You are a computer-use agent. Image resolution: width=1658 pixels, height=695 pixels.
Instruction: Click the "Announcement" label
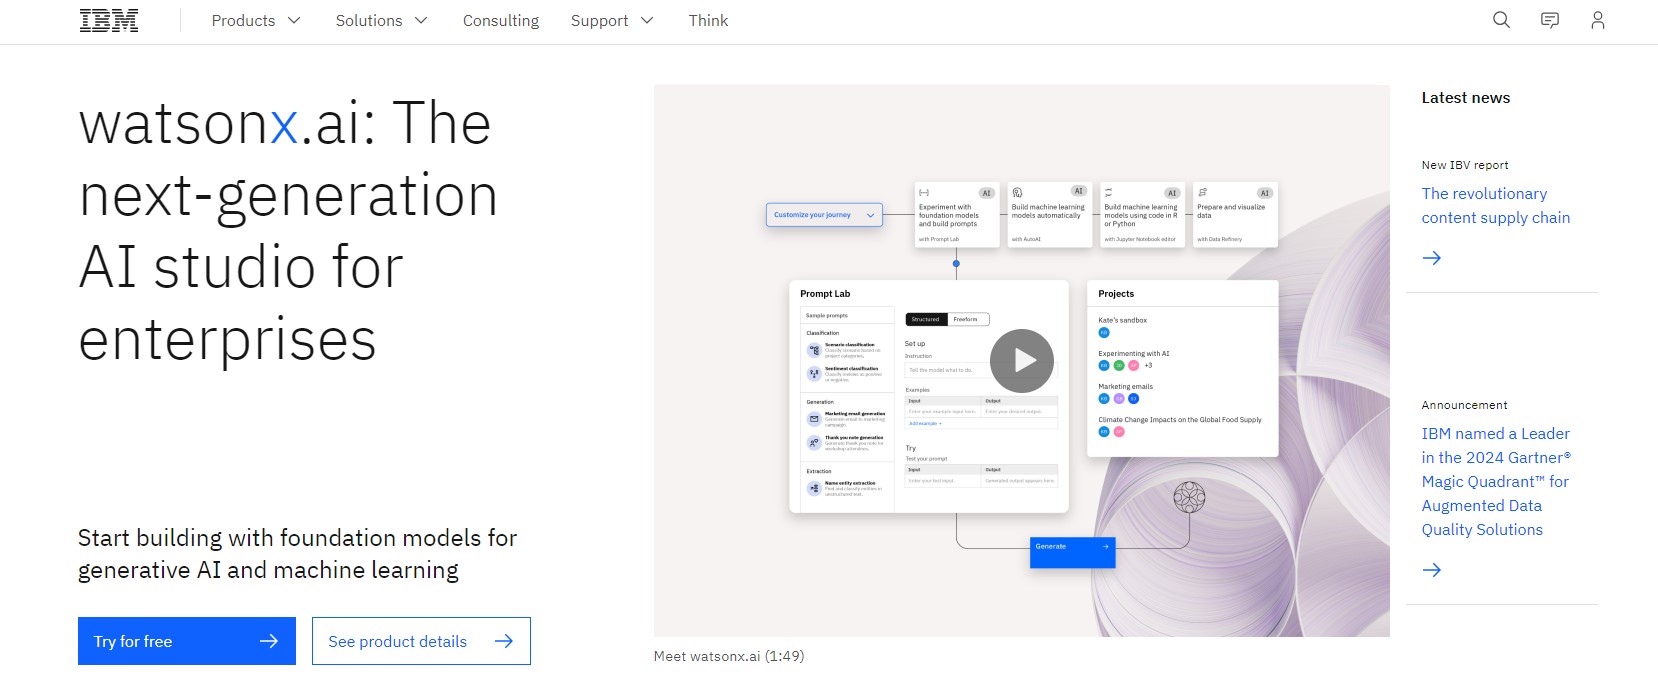1464,405
